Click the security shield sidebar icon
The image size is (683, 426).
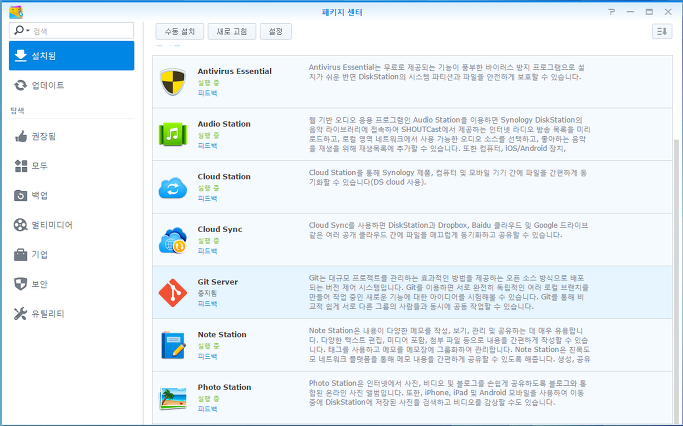pyautogui.click(x=20, y=284)
